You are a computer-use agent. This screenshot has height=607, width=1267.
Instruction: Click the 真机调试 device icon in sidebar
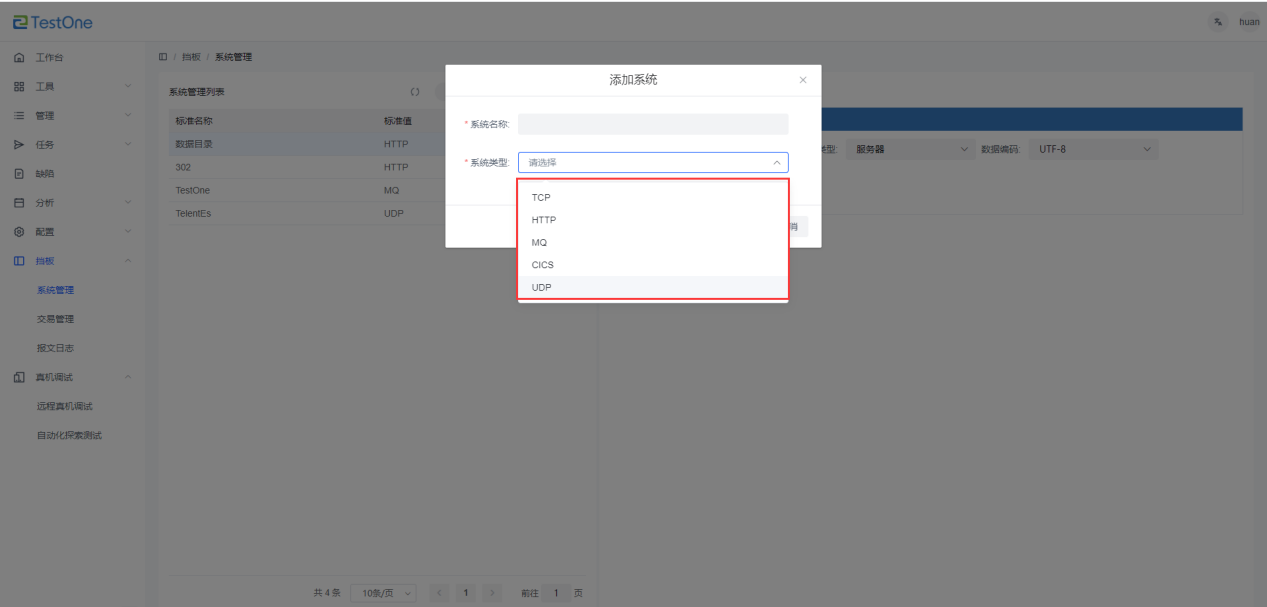[19, 377]
